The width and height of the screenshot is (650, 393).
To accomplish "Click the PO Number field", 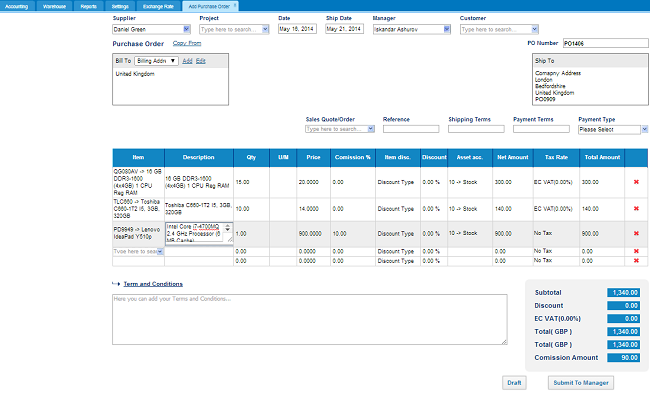I will 606,43.
